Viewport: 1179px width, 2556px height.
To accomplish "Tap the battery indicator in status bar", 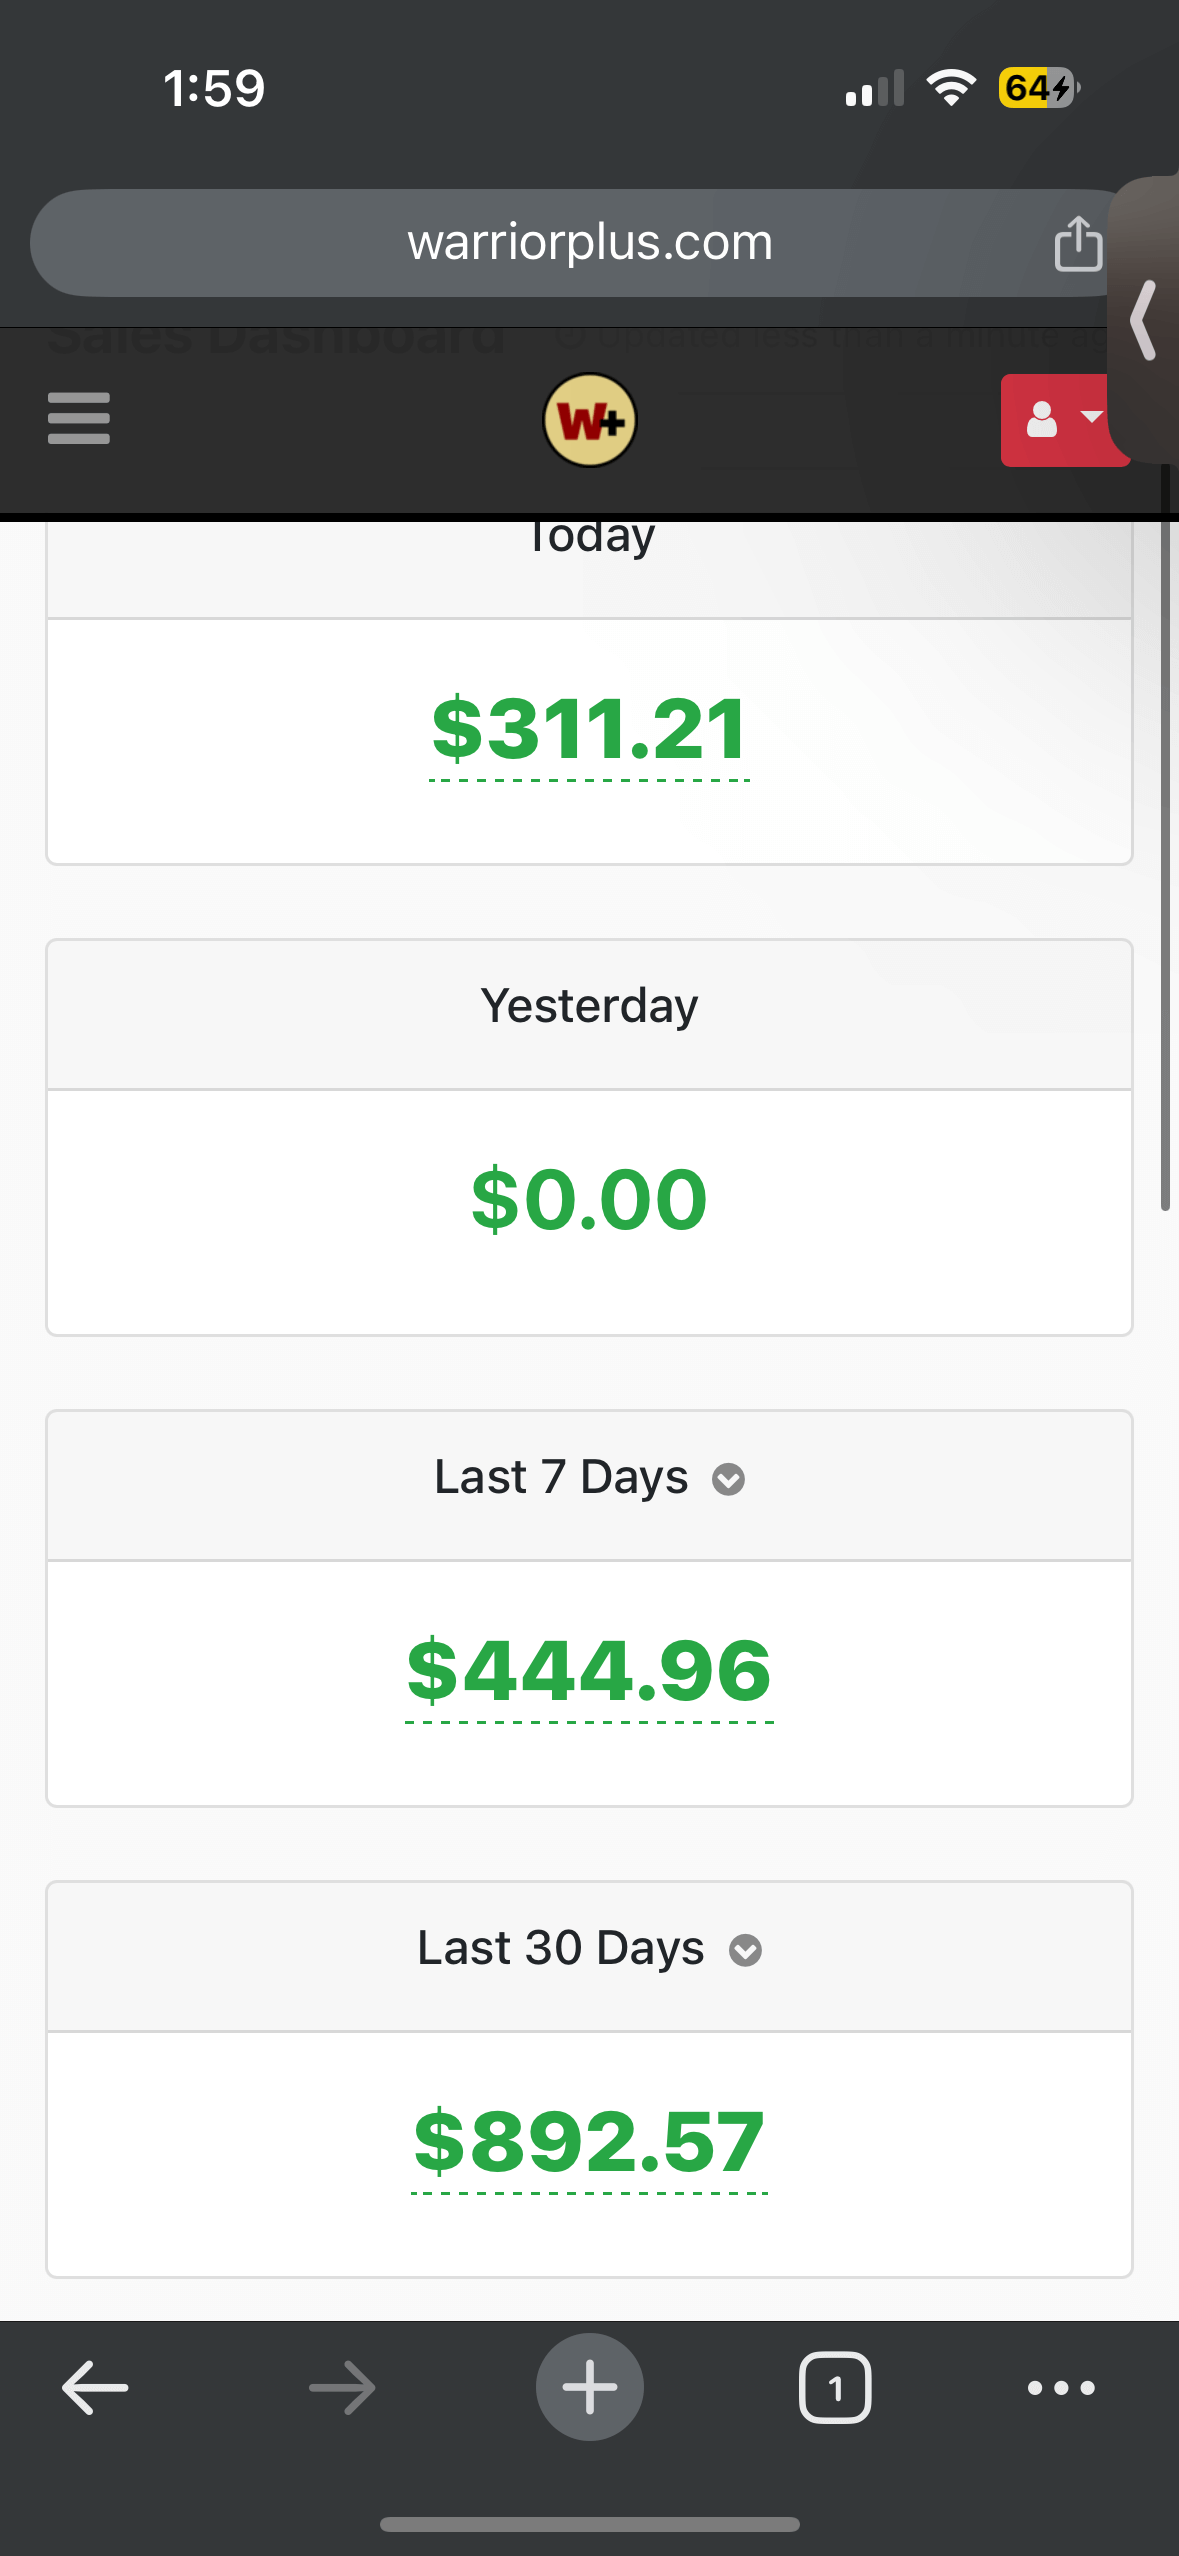I will pyautogui.click(x=1037, y=88).
